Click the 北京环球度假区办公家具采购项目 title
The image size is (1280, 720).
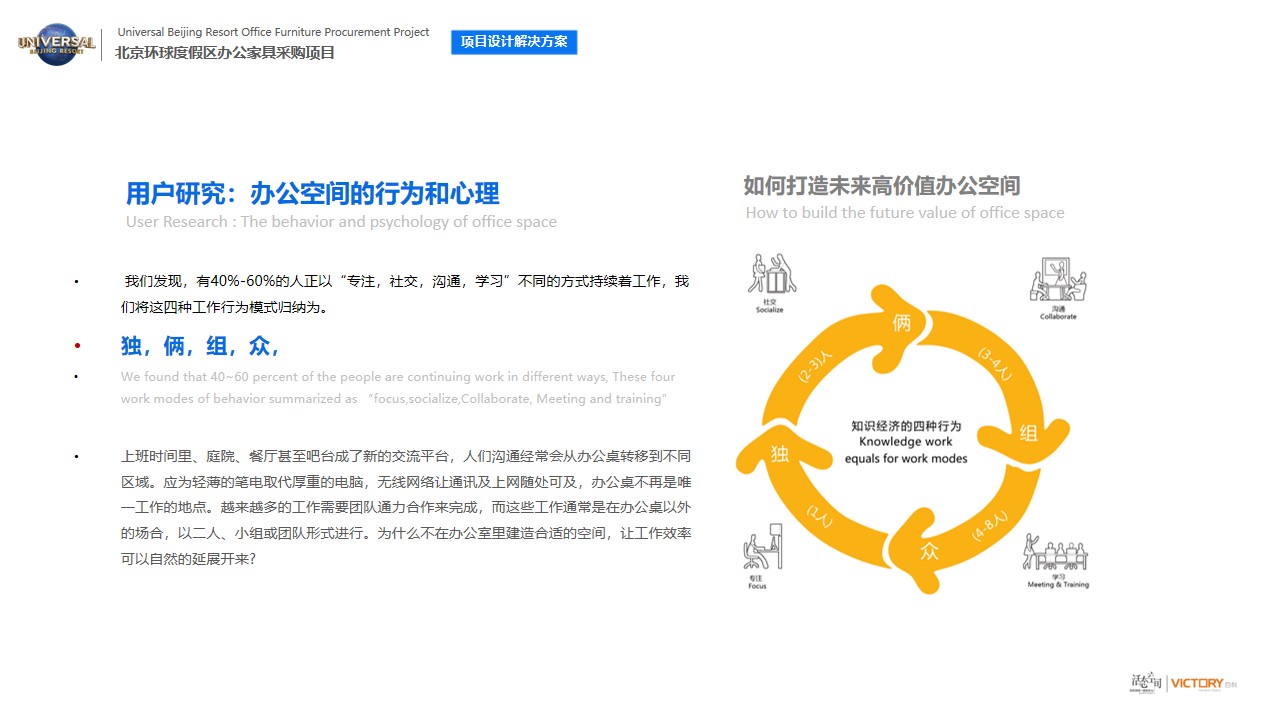(225, 53)
